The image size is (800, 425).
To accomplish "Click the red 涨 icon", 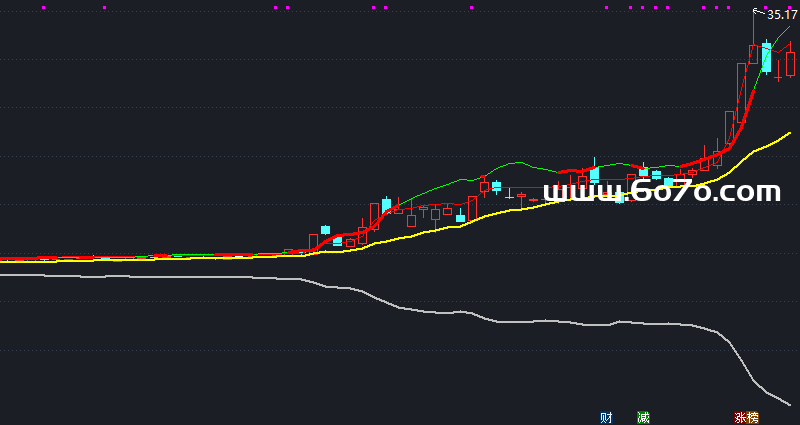I will click(x=740, y=417).
